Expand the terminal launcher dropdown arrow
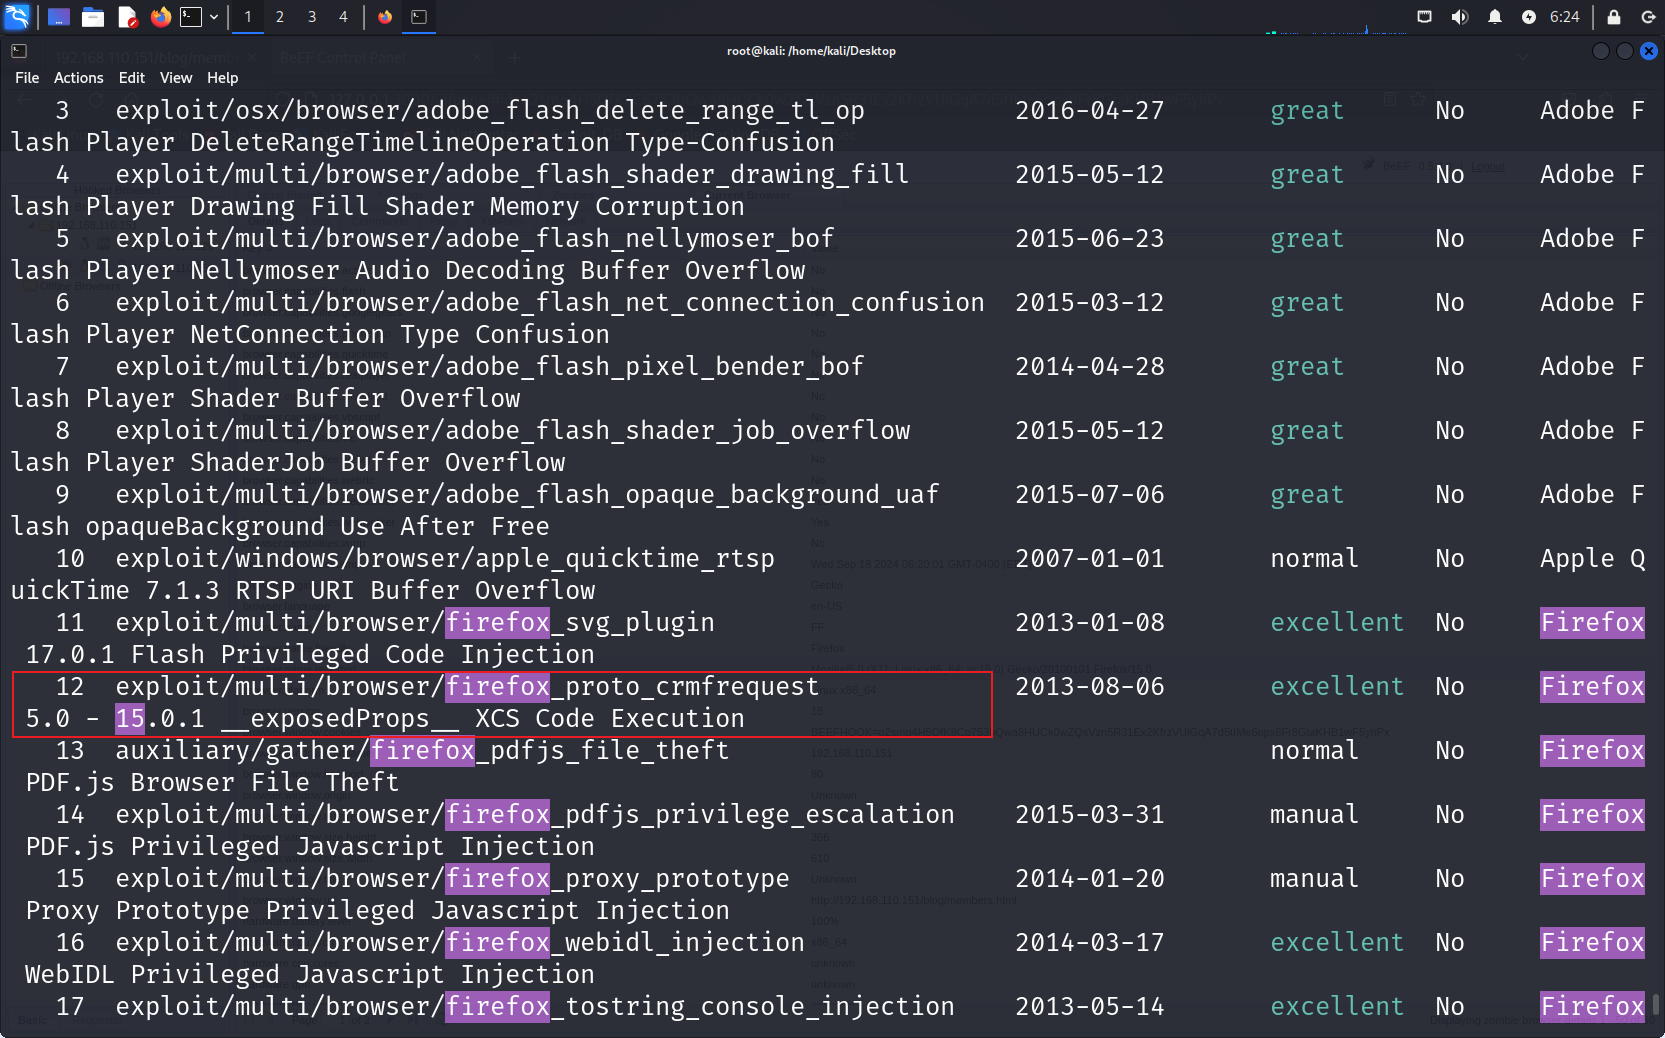The height and width of the screenshot is (1038, 1665). click(x=214, y=17)
